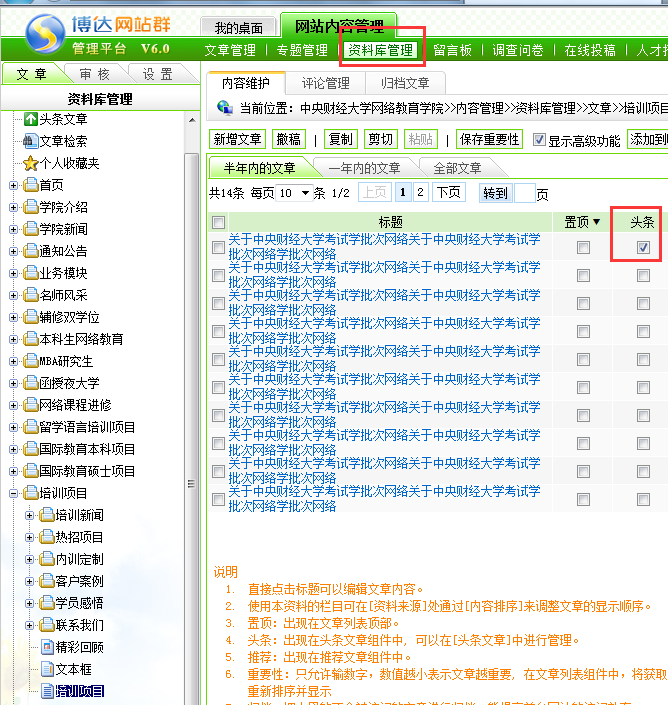Click the 客户案例 folder icon
The width and height of the screenshot is (668, 705).
(47, 581)
